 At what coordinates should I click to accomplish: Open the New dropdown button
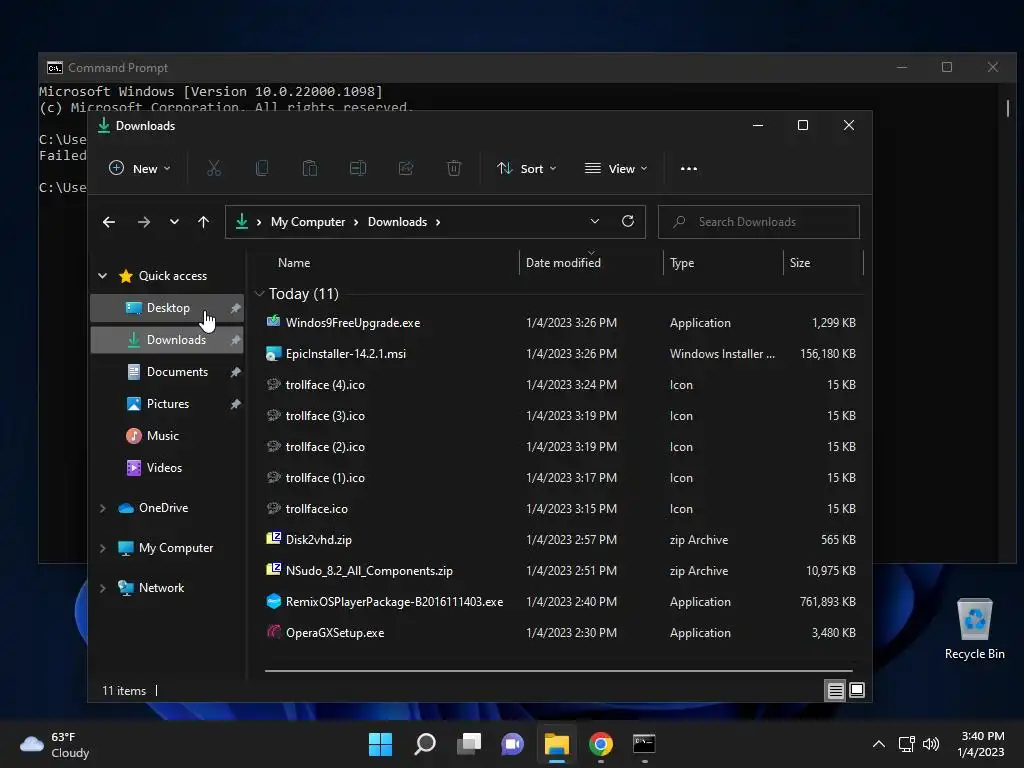(140, 168)
